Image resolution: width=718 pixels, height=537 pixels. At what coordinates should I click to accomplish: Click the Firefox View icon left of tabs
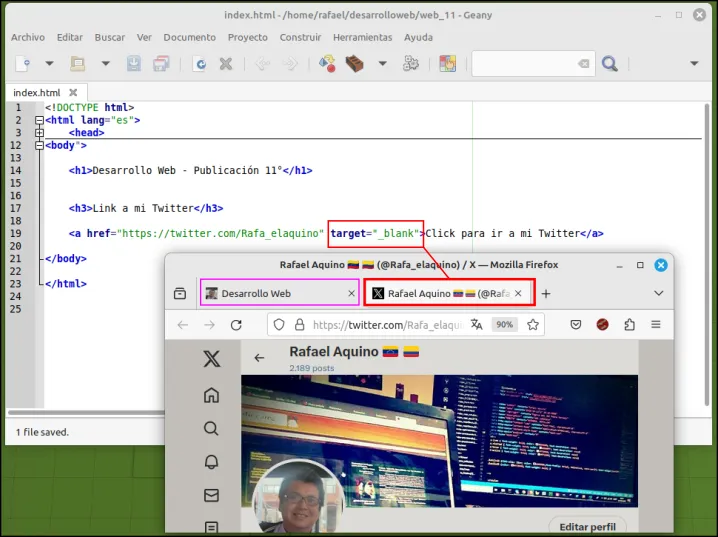point(180,293)
